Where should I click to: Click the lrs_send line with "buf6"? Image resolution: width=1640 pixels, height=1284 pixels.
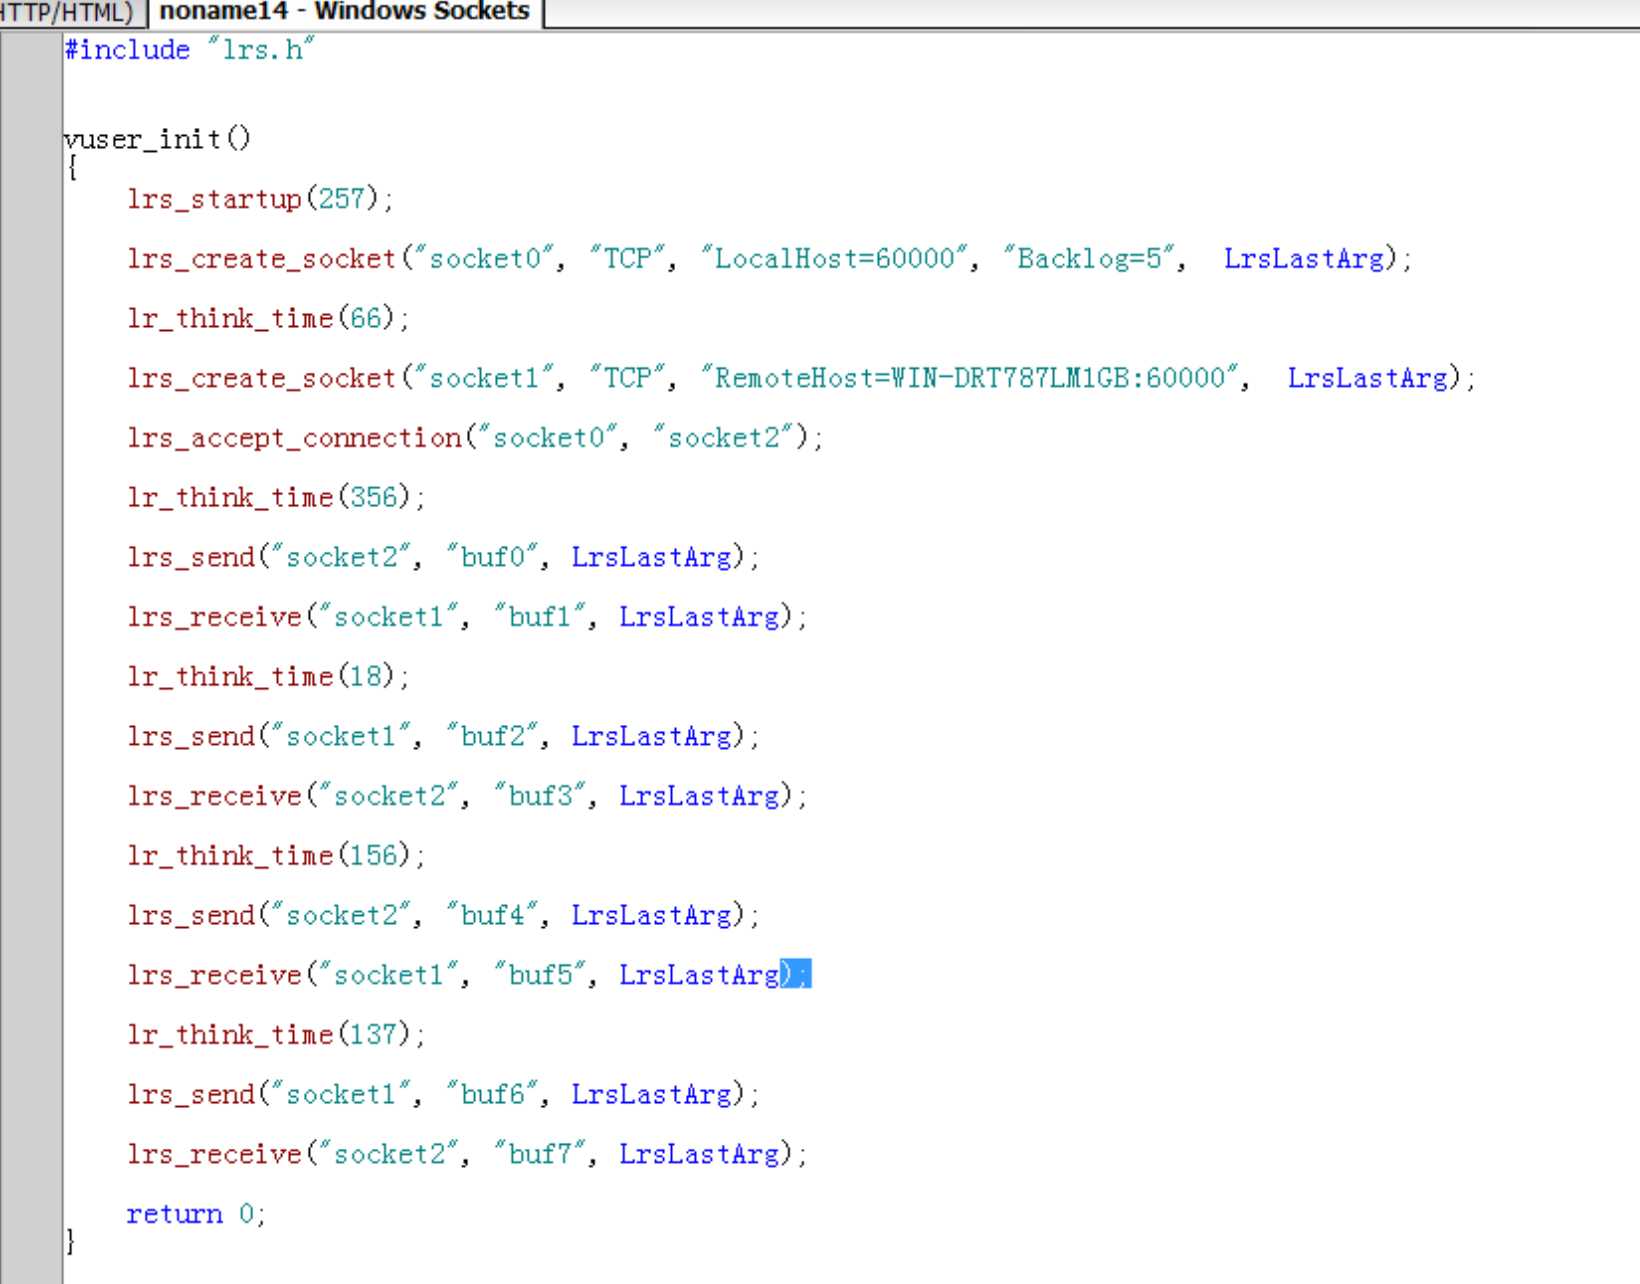point(443,1094)
